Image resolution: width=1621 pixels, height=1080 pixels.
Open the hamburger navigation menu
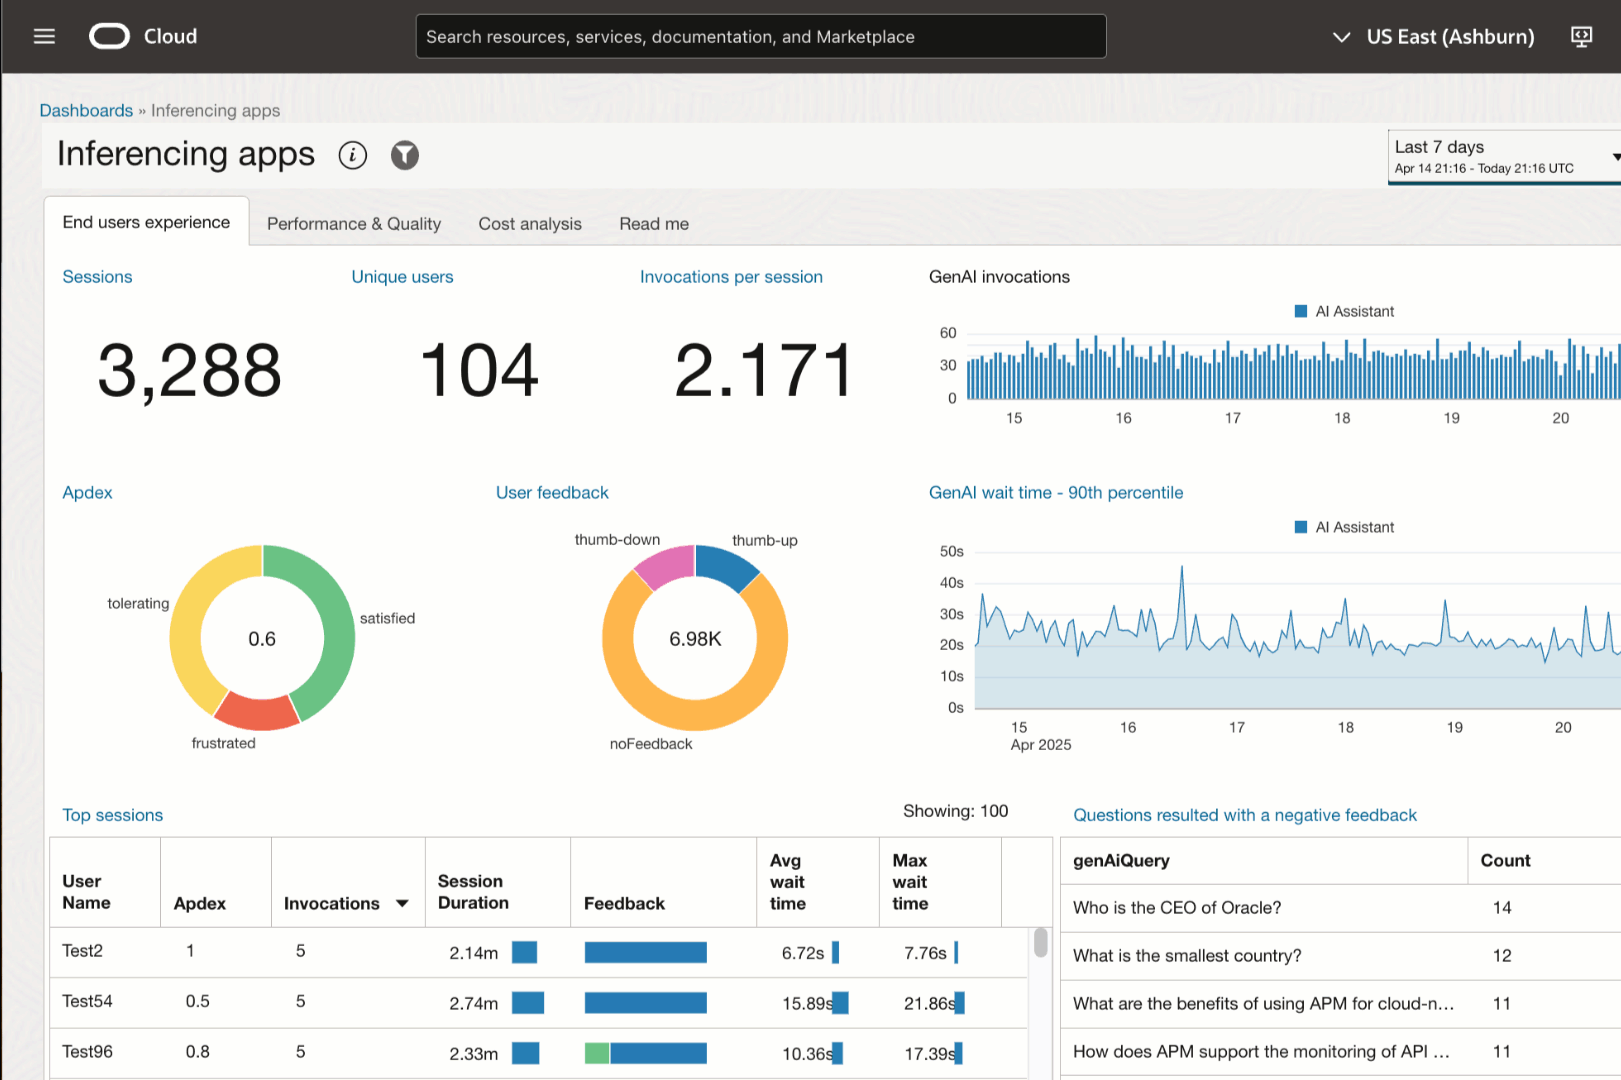click(44, 37)
